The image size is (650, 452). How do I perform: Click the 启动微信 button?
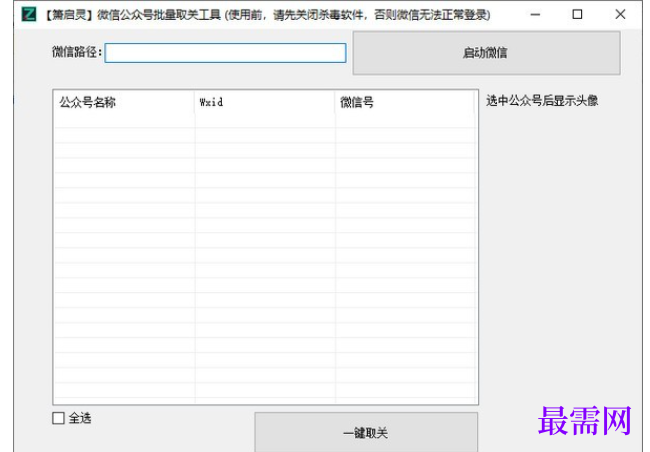point(486,53)
